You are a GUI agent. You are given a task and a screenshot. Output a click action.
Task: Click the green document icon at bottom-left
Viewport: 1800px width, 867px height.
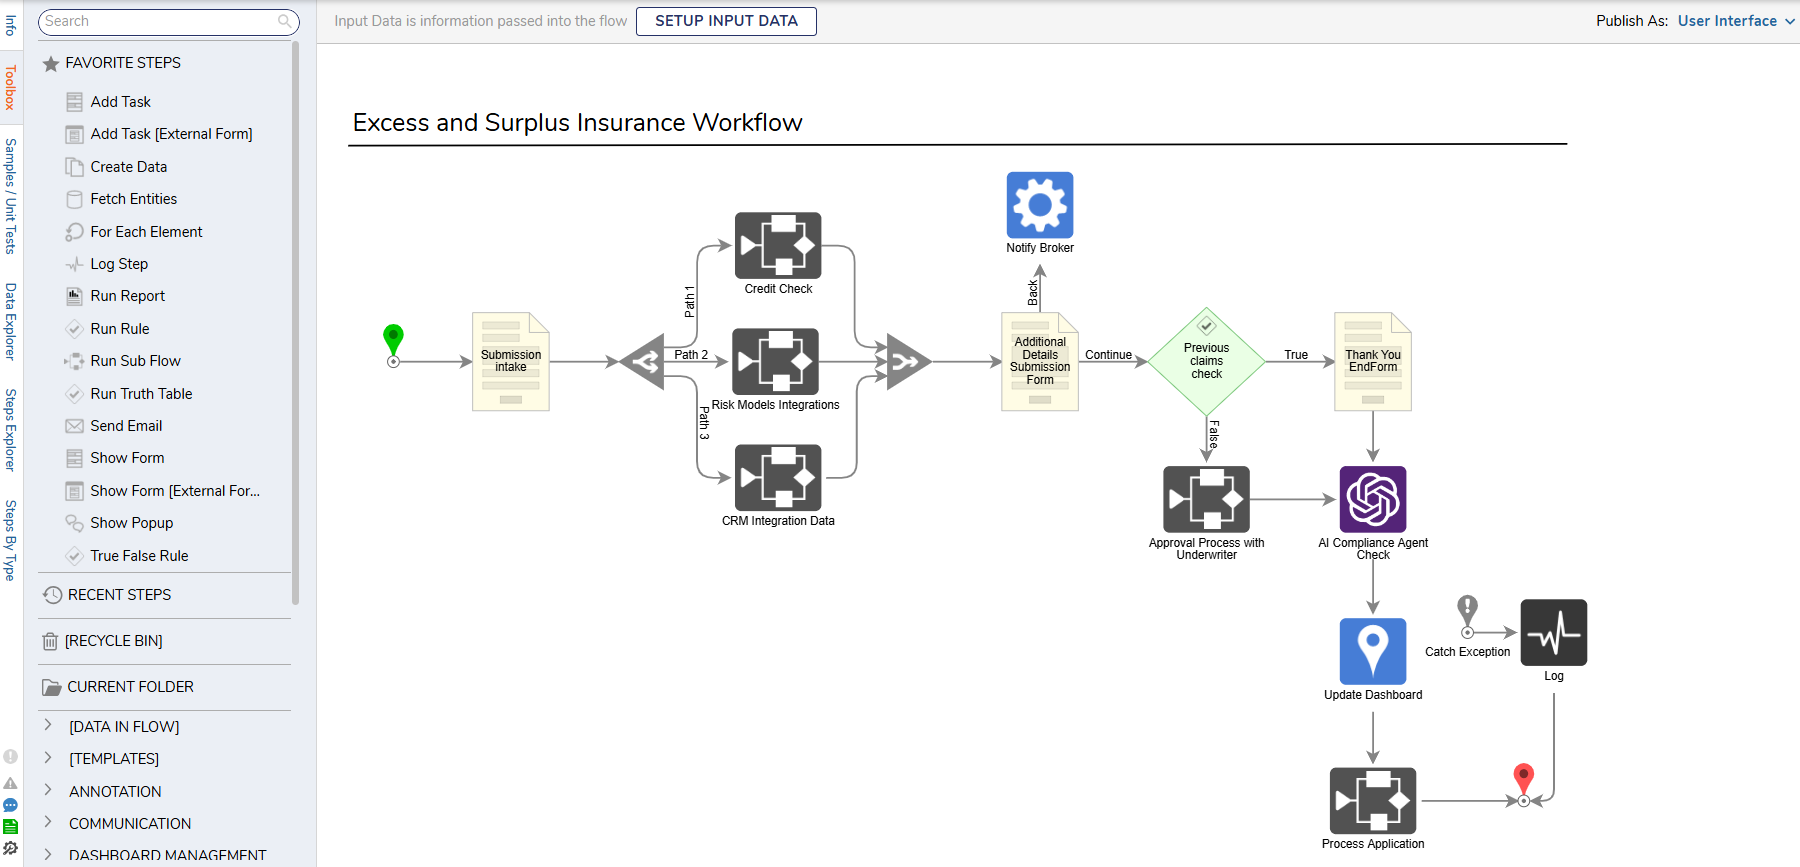point(10,826)
